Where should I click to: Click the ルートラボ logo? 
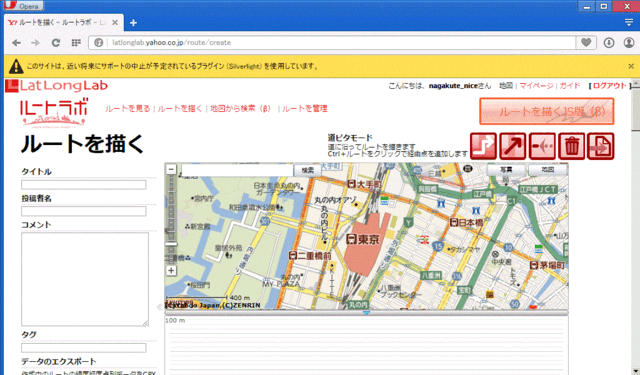point(54,113)
